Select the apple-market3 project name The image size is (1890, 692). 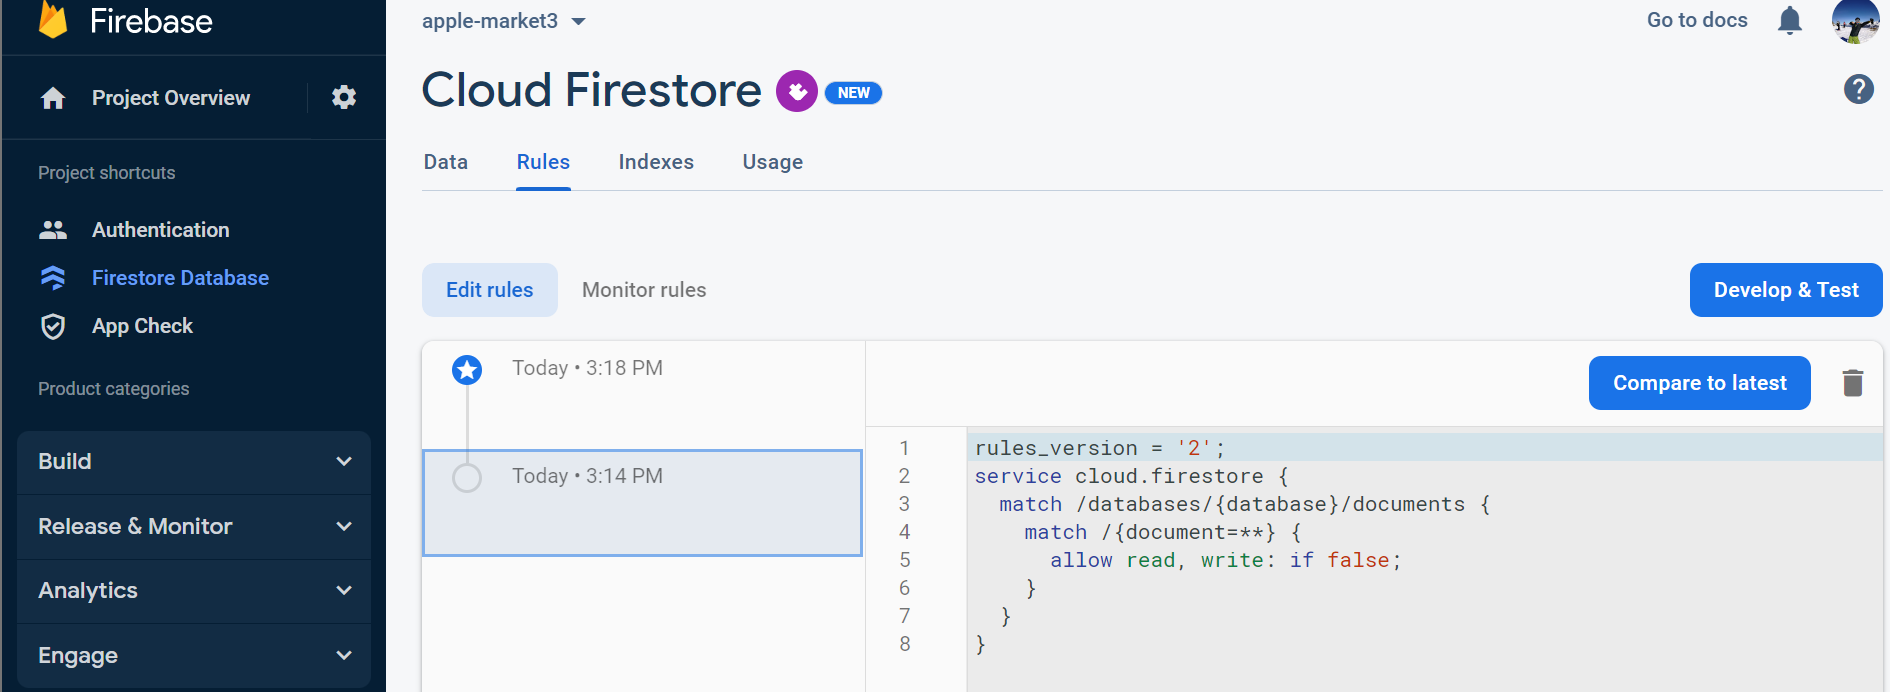[490, 21]
